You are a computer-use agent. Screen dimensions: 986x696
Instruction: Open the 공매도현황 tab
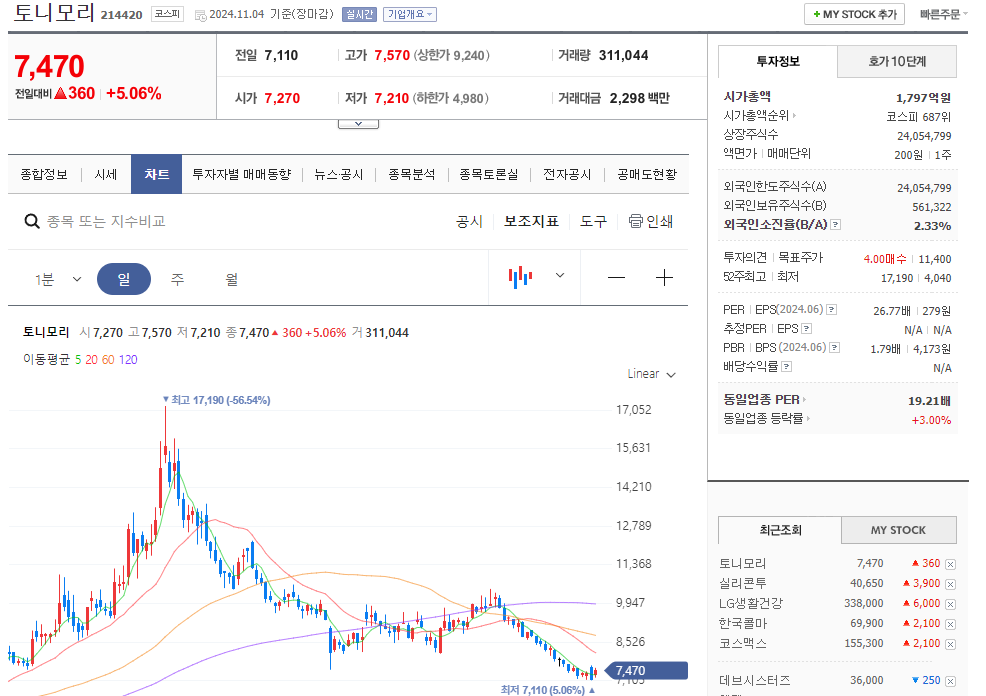click(647, 175)
